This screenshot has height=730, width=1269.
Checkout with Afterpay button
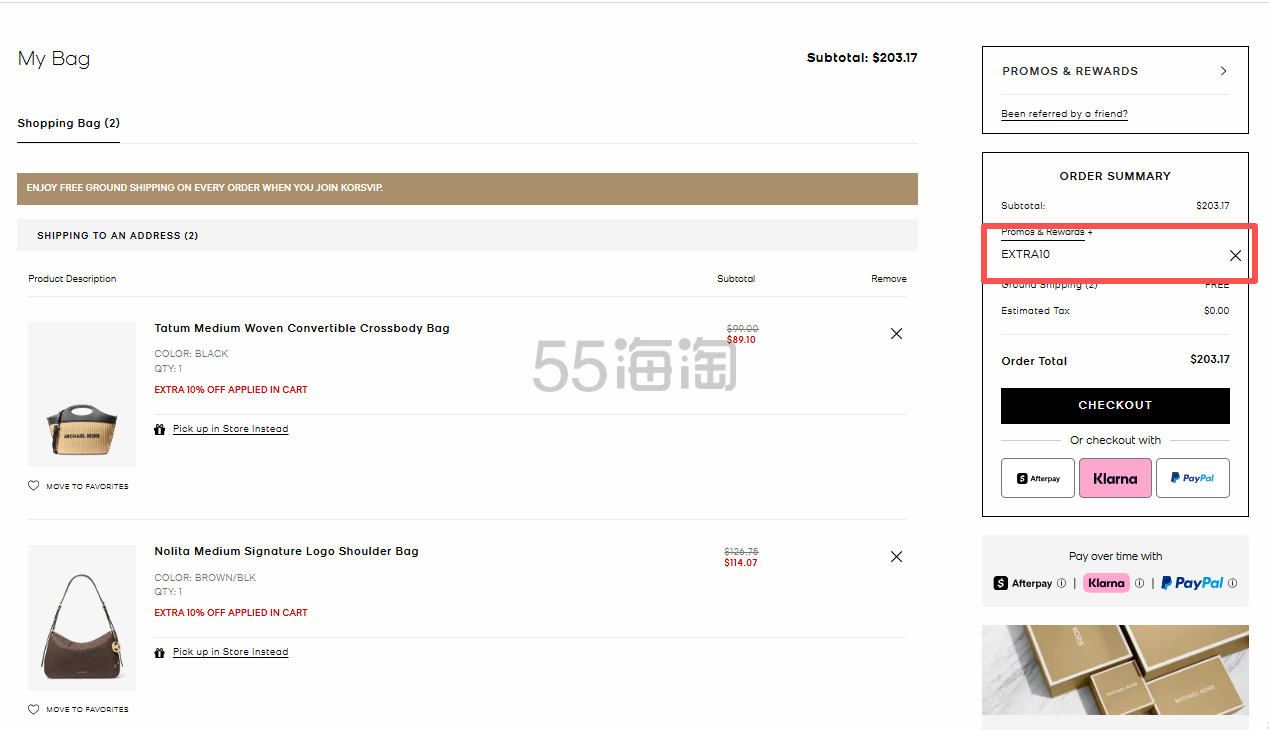coord(1038,478)
